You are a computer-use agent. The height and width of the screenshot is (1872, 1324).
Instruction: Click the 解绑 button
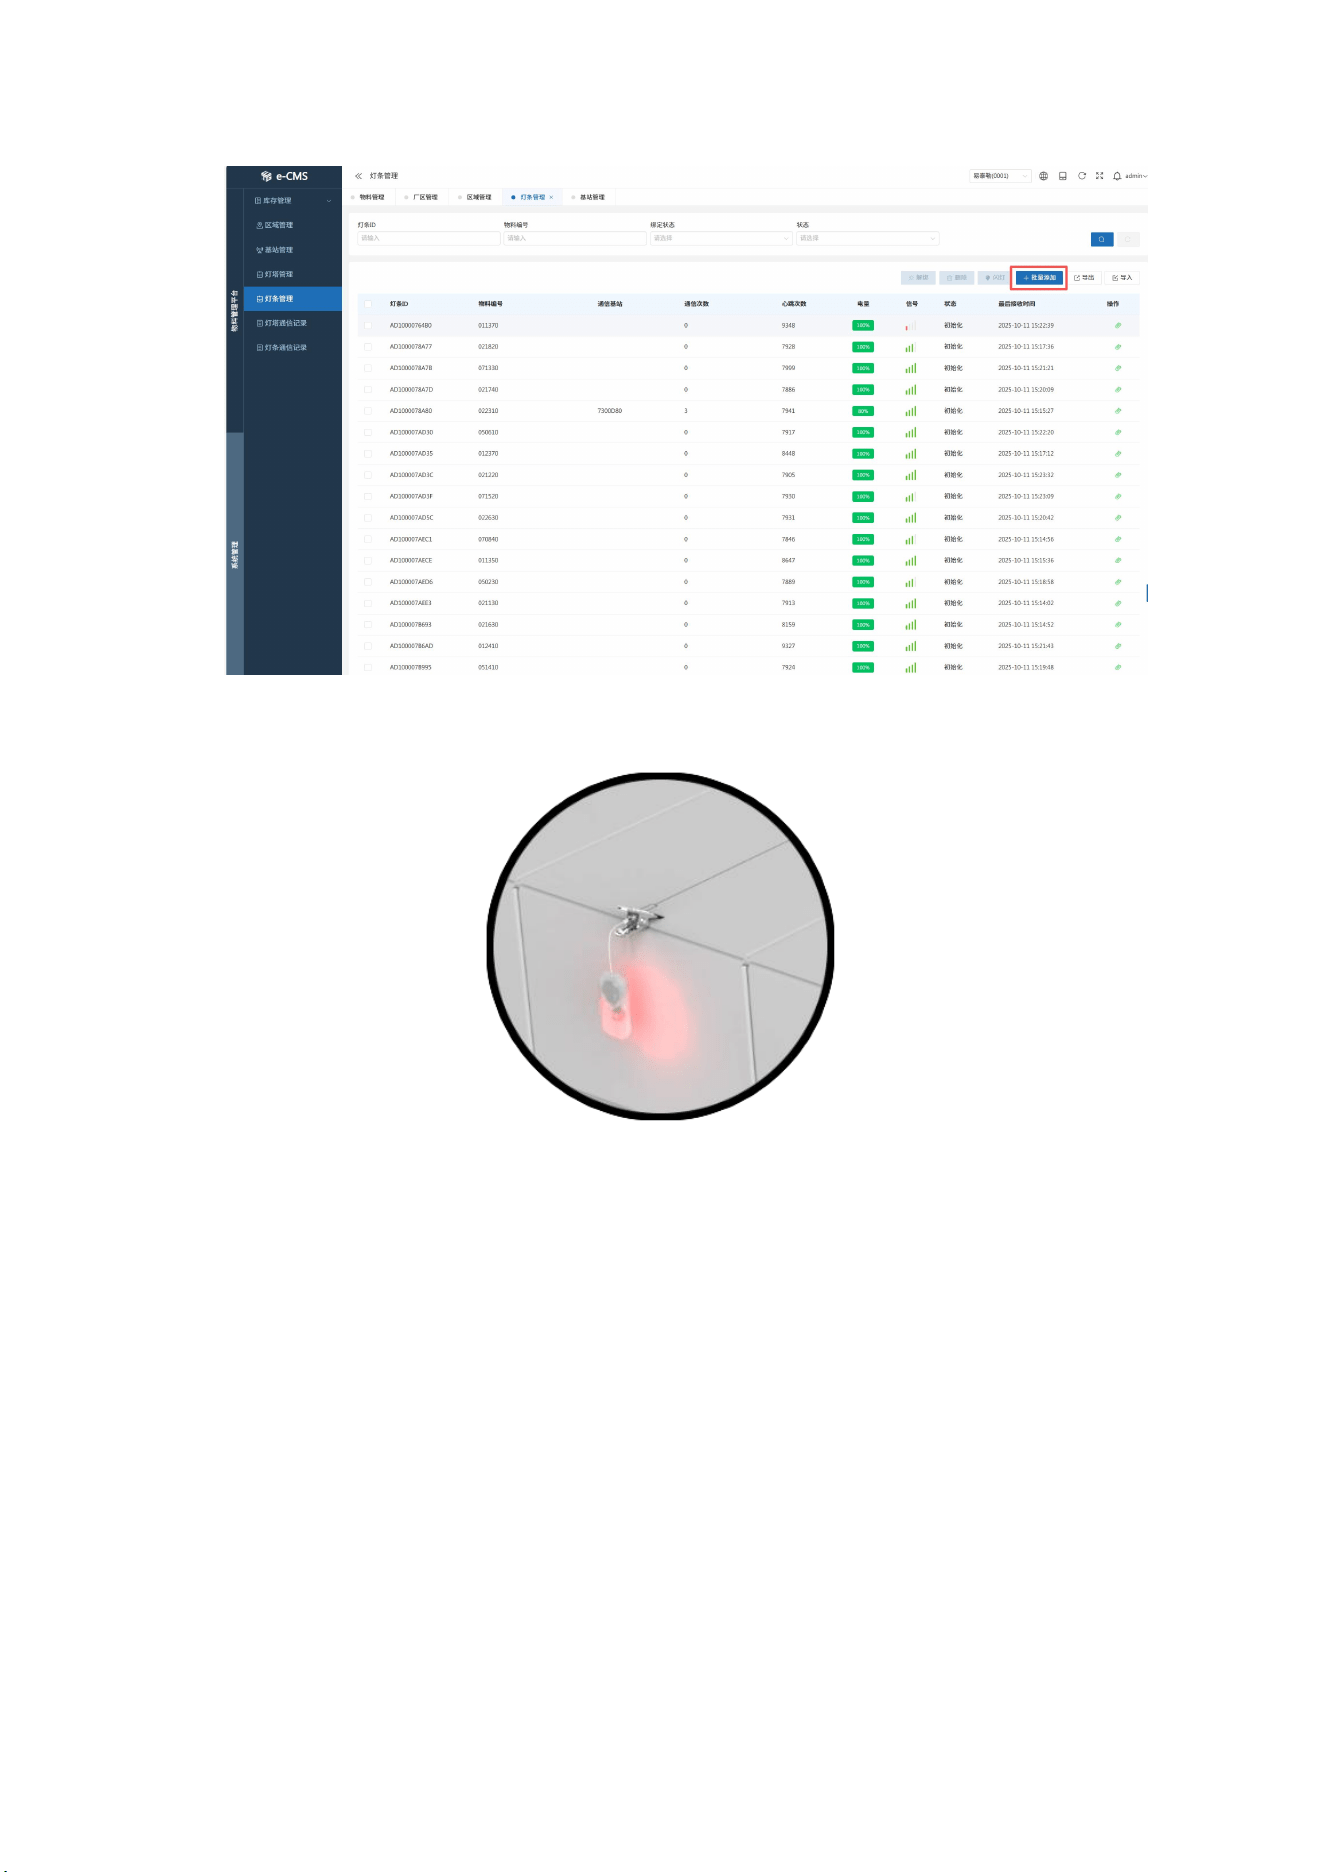918,278
